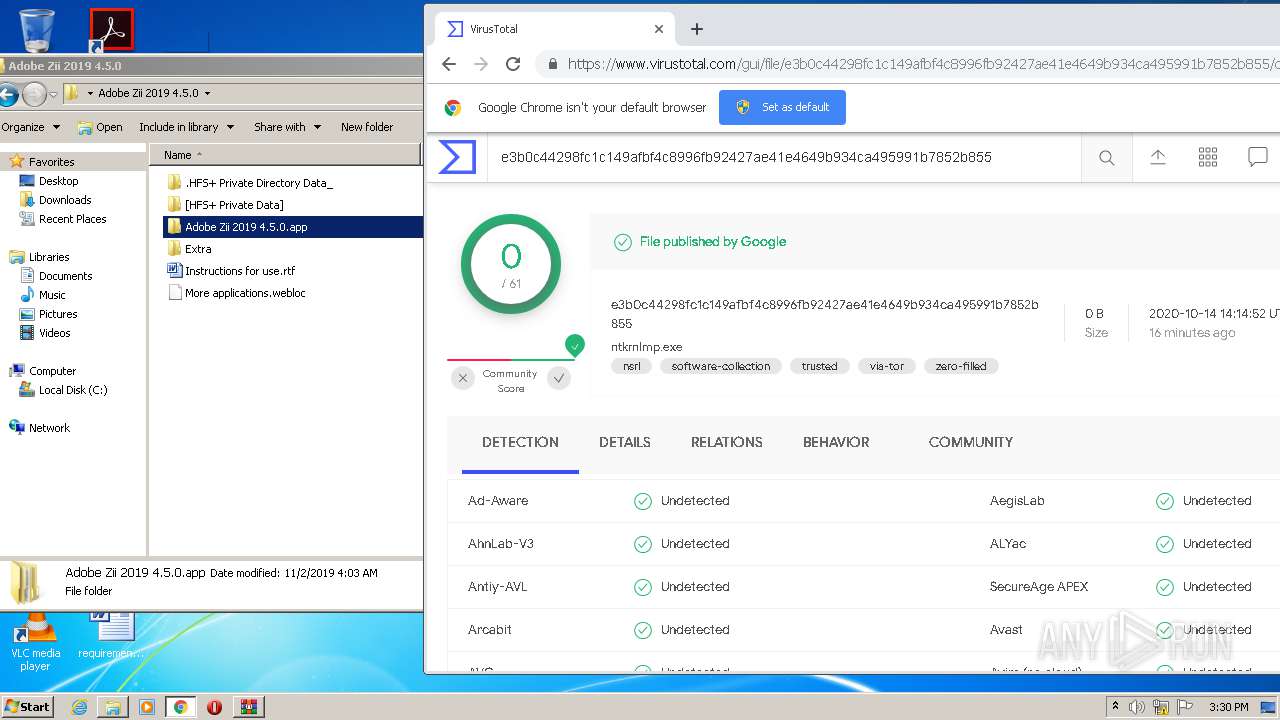Click the Explorer back button

pyautogui.click(x=8, y=94)
